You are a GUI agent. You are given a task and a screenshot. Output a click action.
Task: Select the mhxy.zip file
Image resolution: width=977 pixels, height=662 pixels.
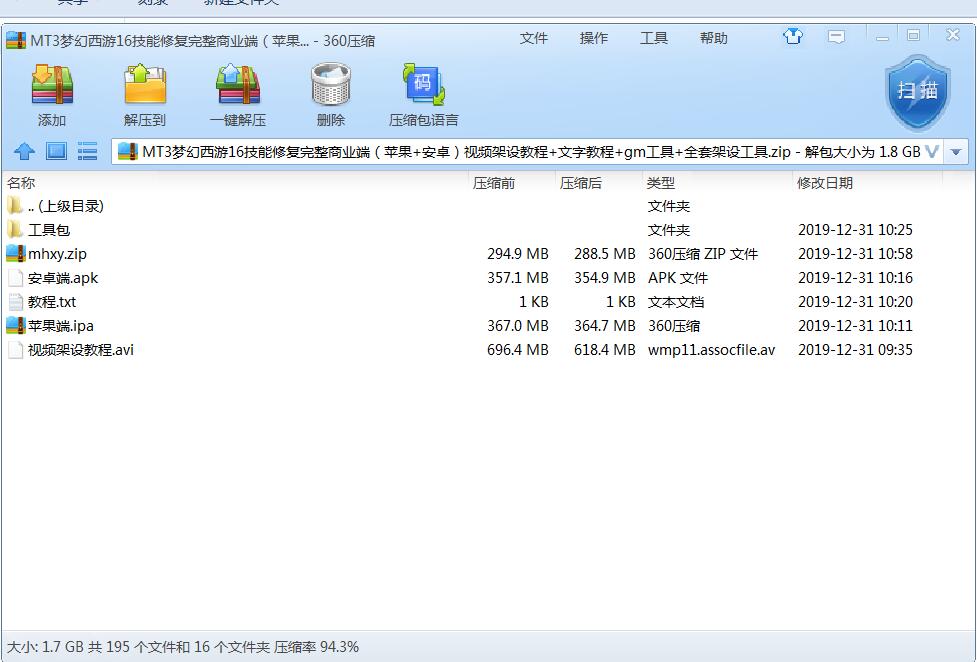(x=57, y=254)
